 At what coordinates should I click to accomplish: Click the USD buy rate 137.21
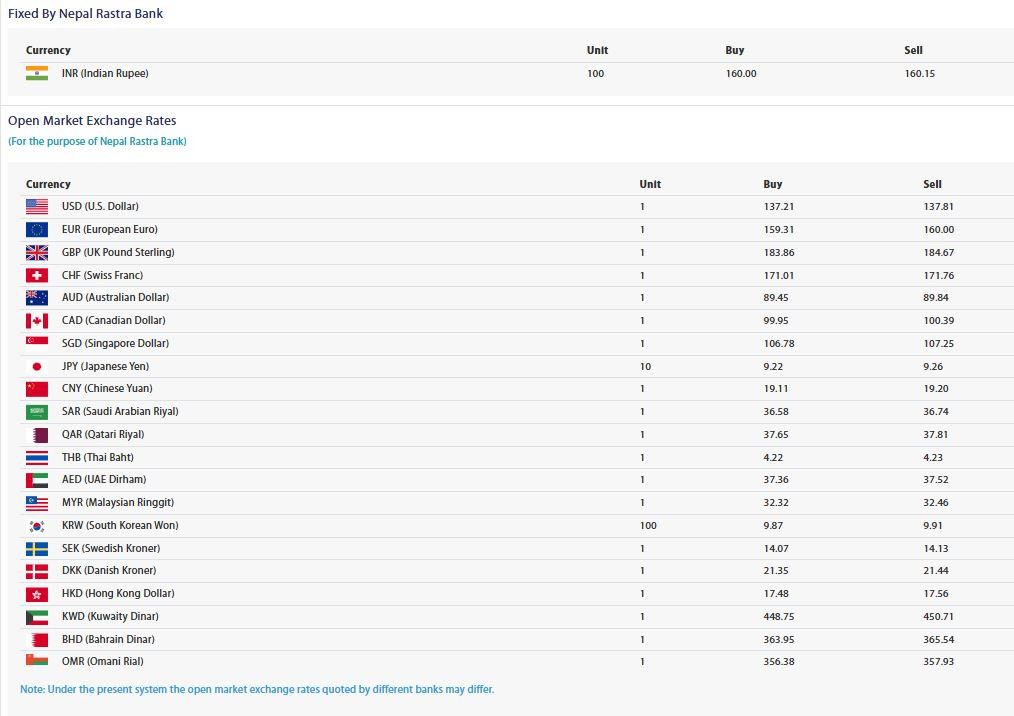[779, 207]
